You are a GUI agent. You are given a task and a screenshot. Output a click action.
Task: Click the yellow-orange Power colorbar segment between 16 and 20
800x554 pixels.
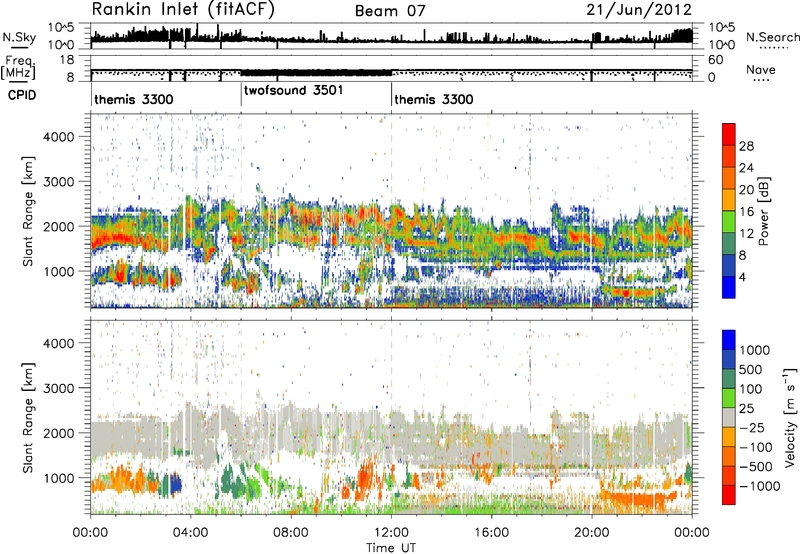tap(729, 200)
